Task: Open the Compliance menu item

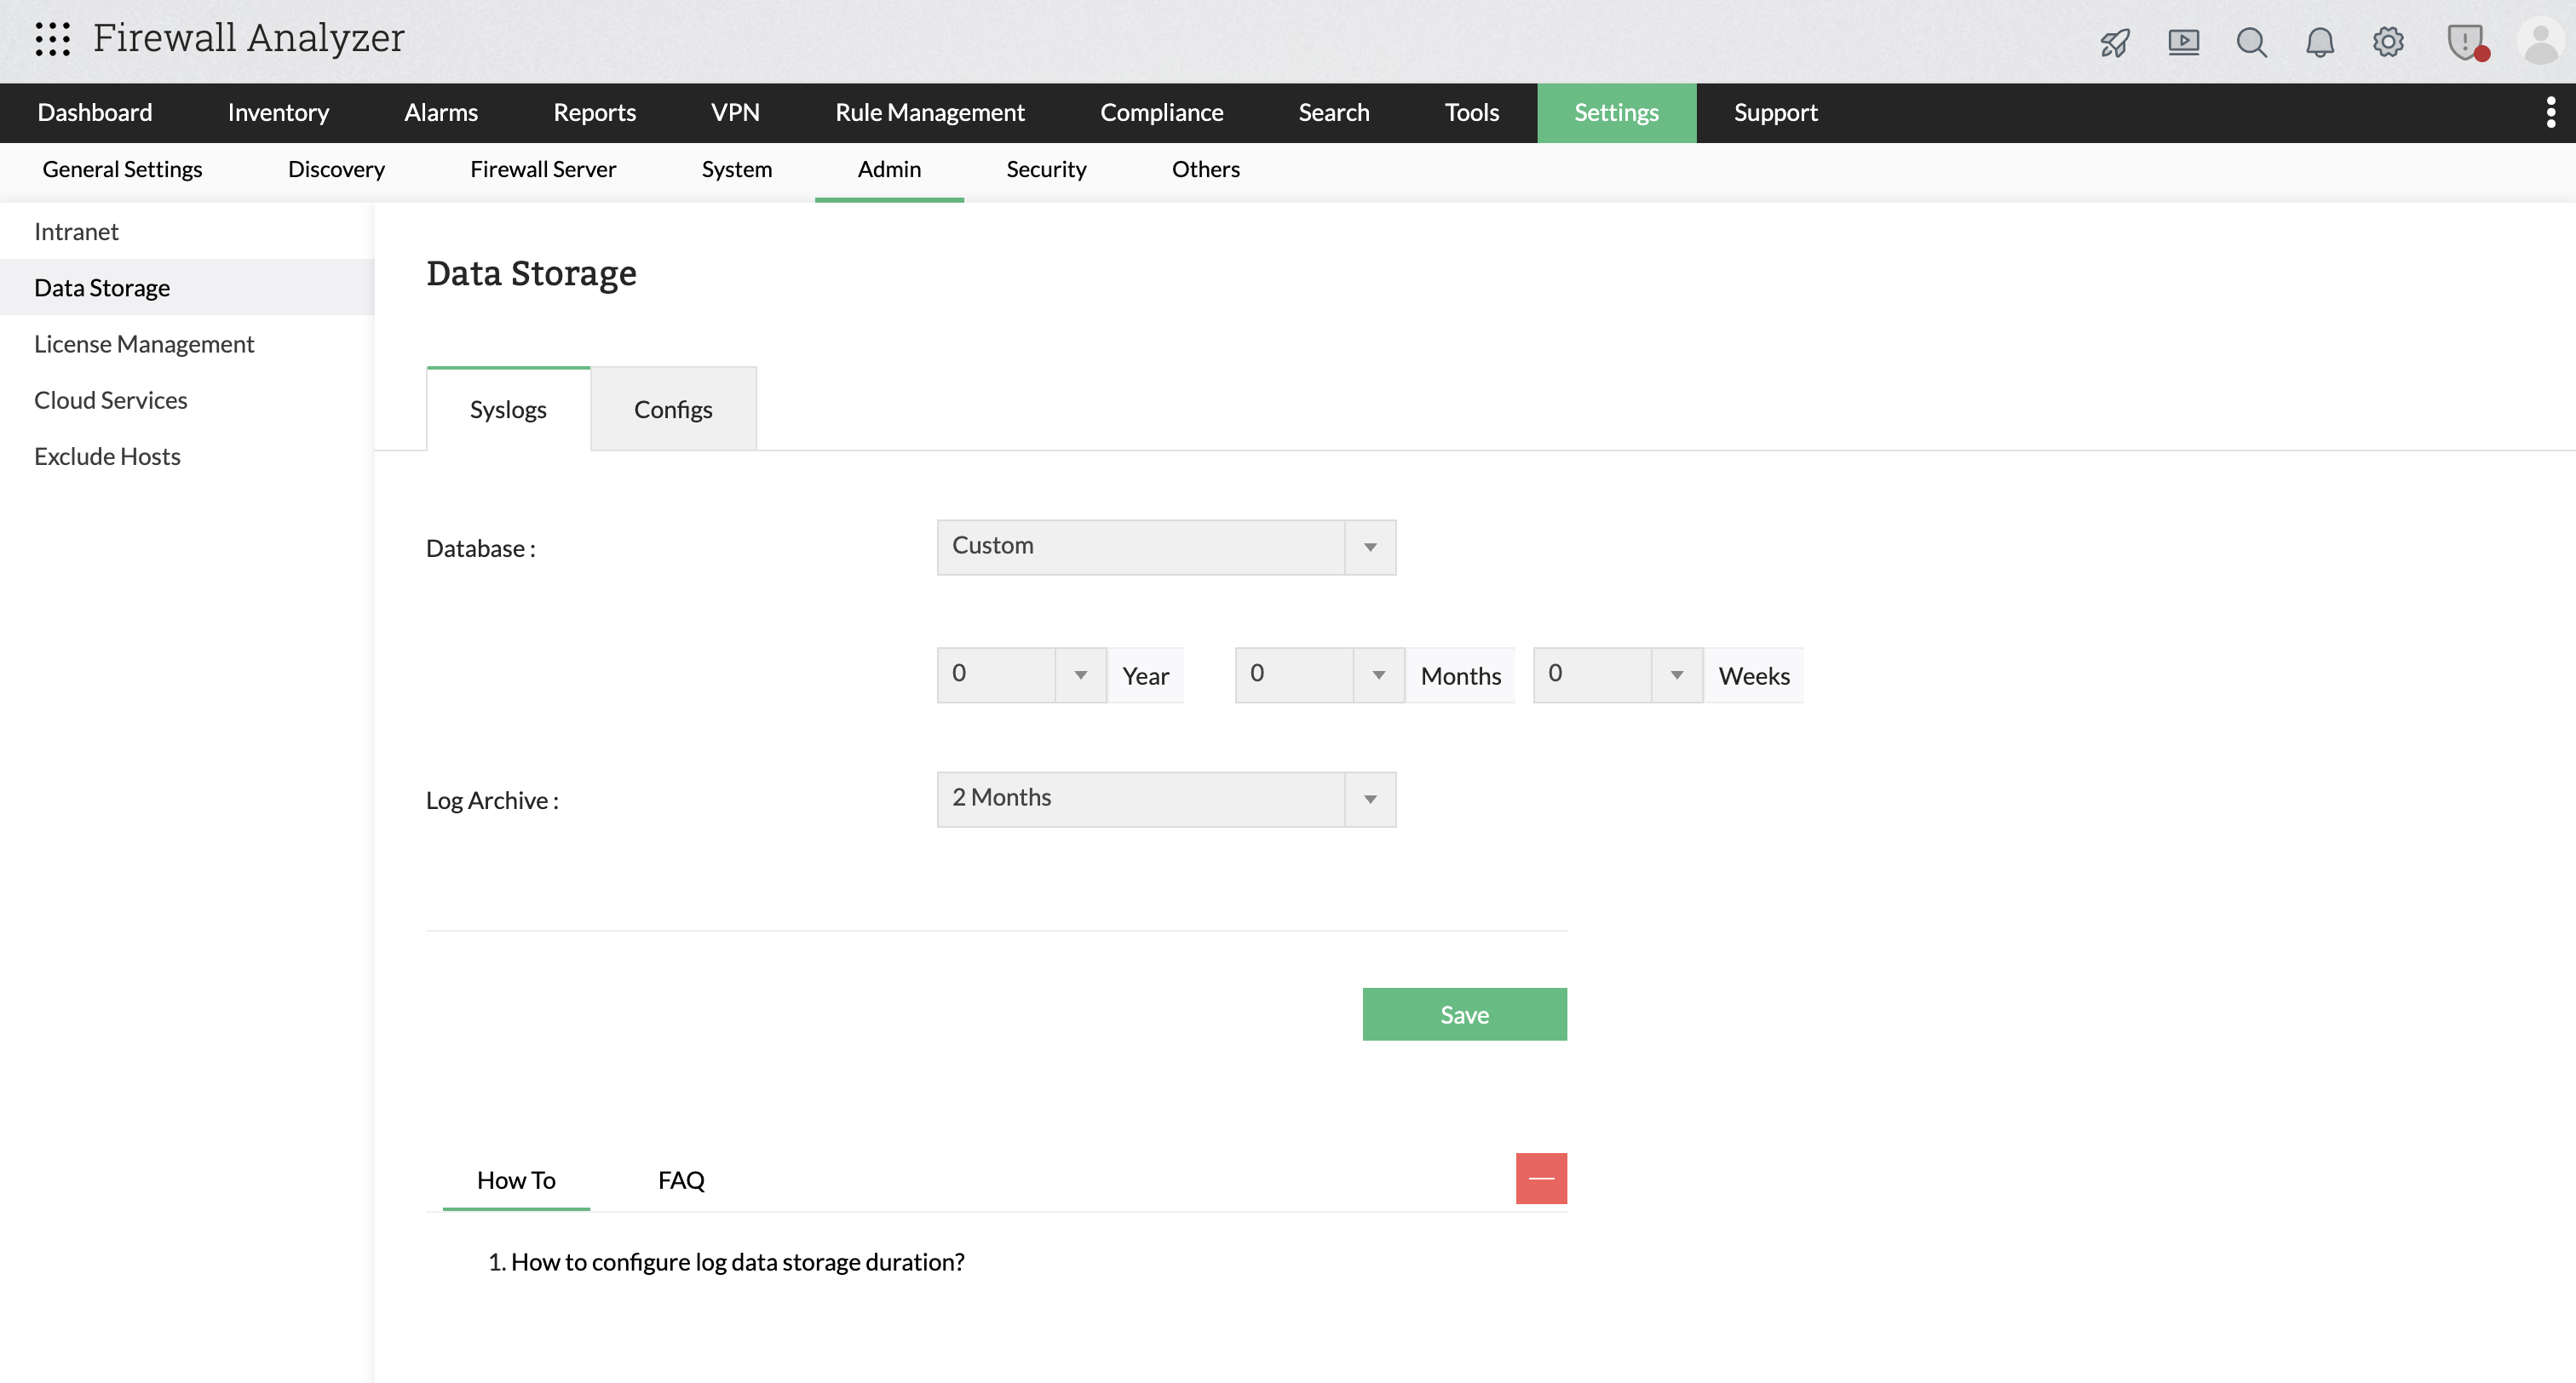Action: coord(1162,112)
